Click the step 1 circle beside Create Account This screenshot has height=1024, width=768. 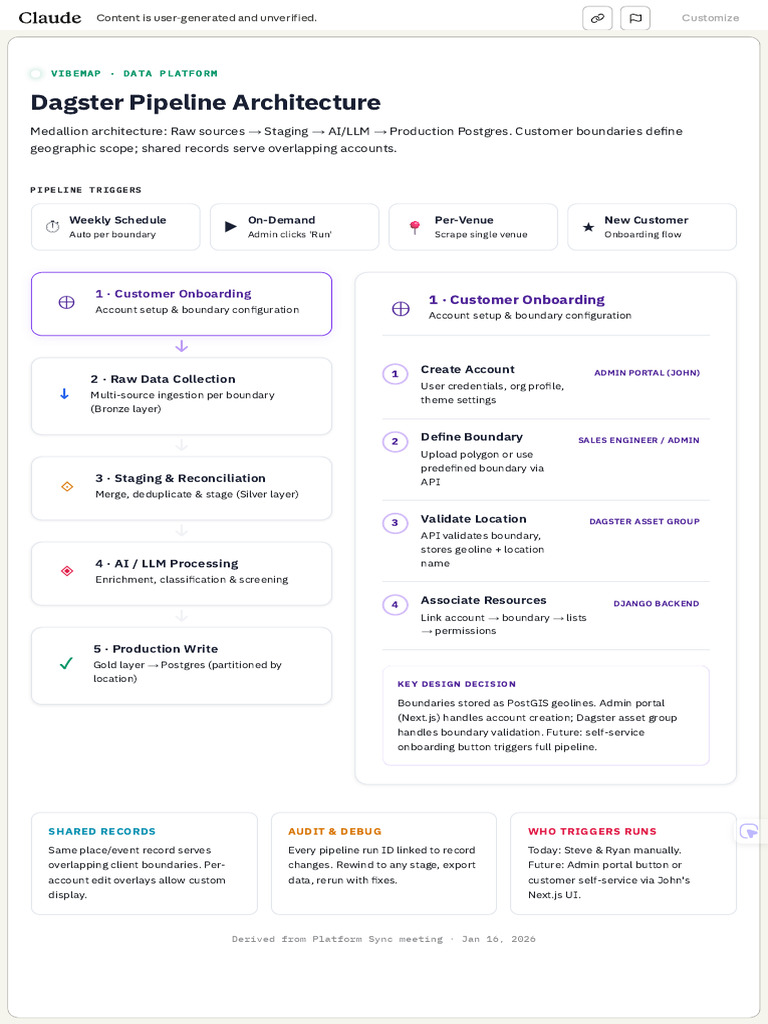tap(394, 374)
